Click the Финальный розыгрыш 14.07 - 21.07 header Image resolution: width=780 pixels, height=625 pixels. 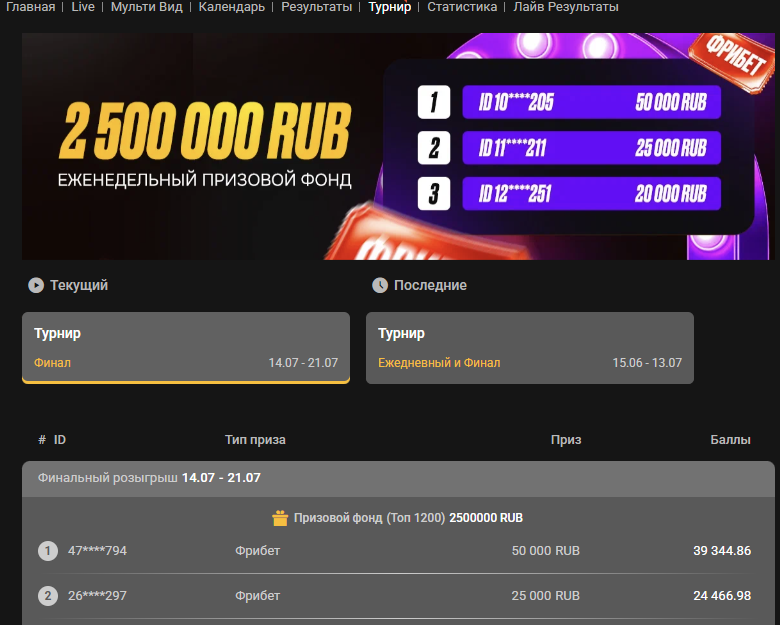(398, 478)
